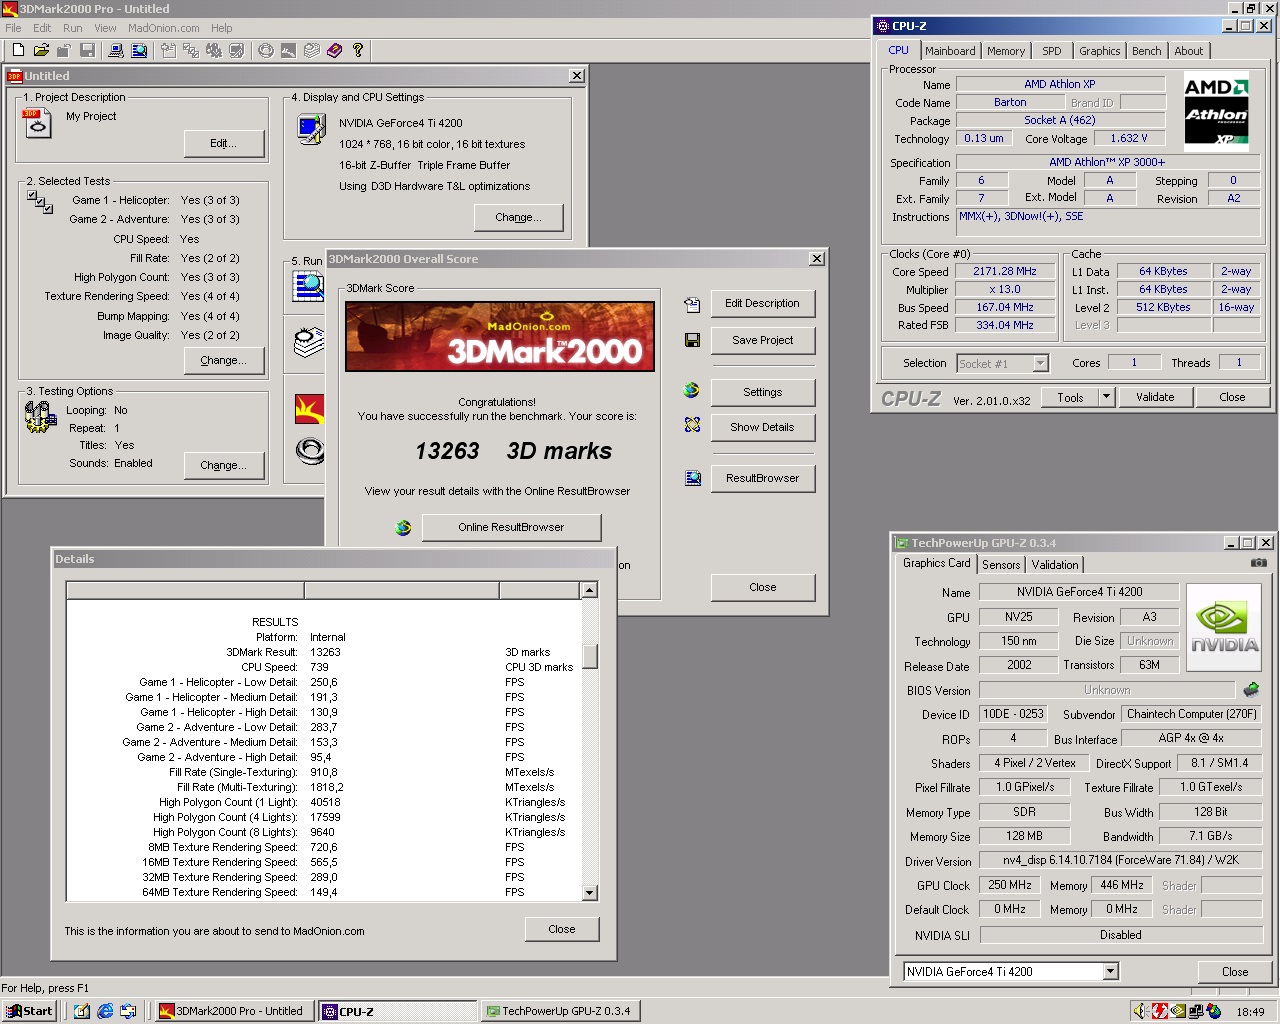Screen dimensions: 1280x1024
Task: Click the globe icon beside Online ResultBrowser
Action: point(403,527)
